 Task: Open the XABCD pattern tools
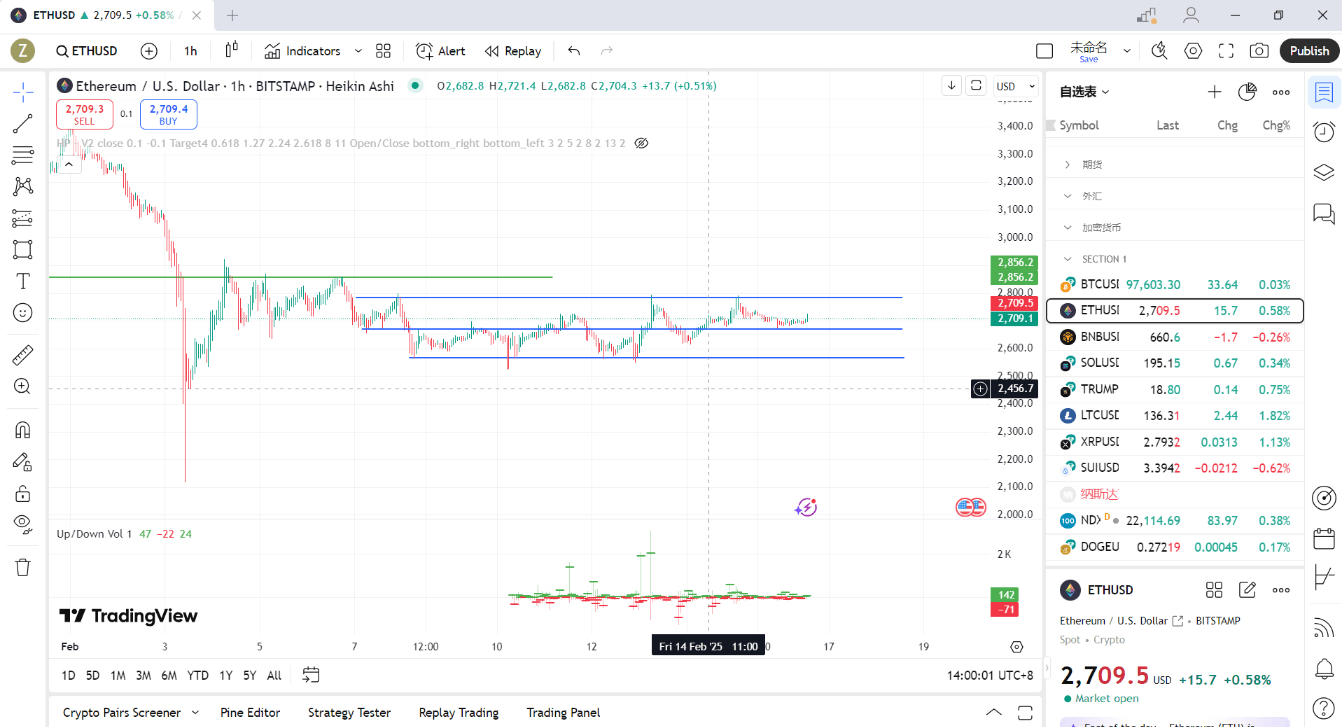[22, 186]
